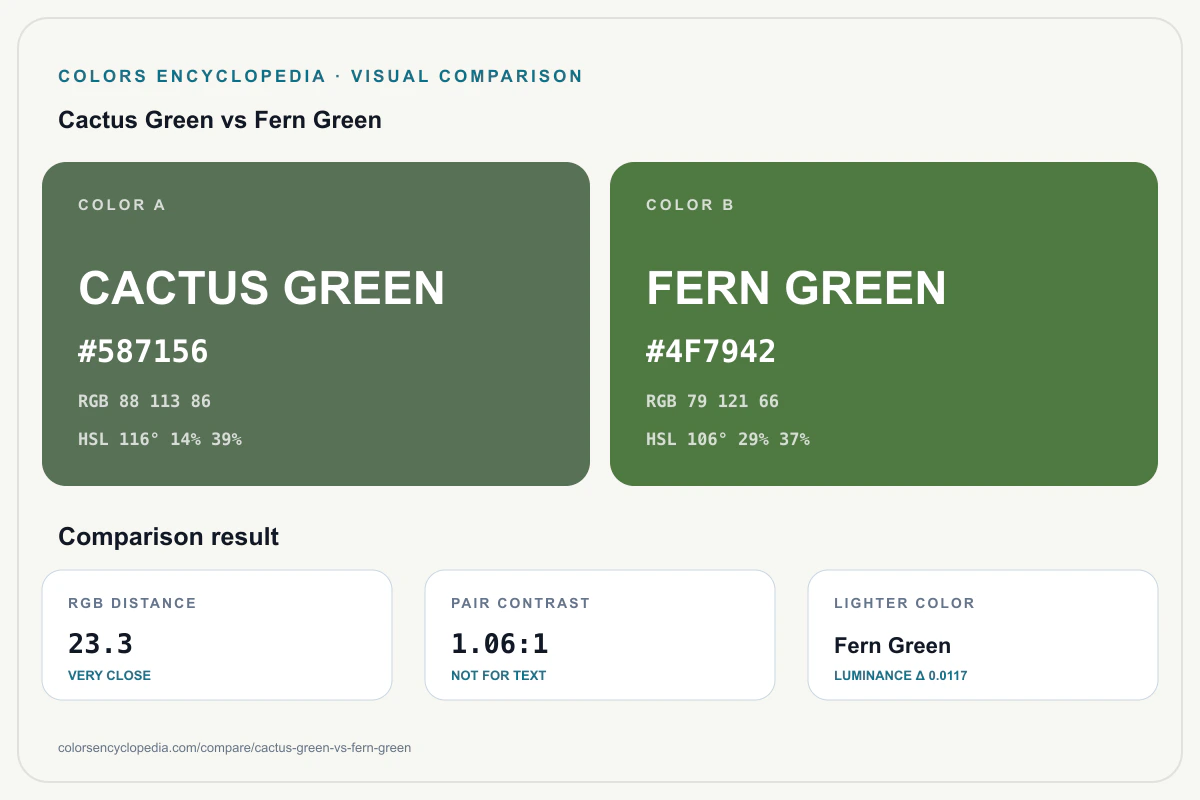
Task: Click the Comparison result heading
Action: pos(169,537)
